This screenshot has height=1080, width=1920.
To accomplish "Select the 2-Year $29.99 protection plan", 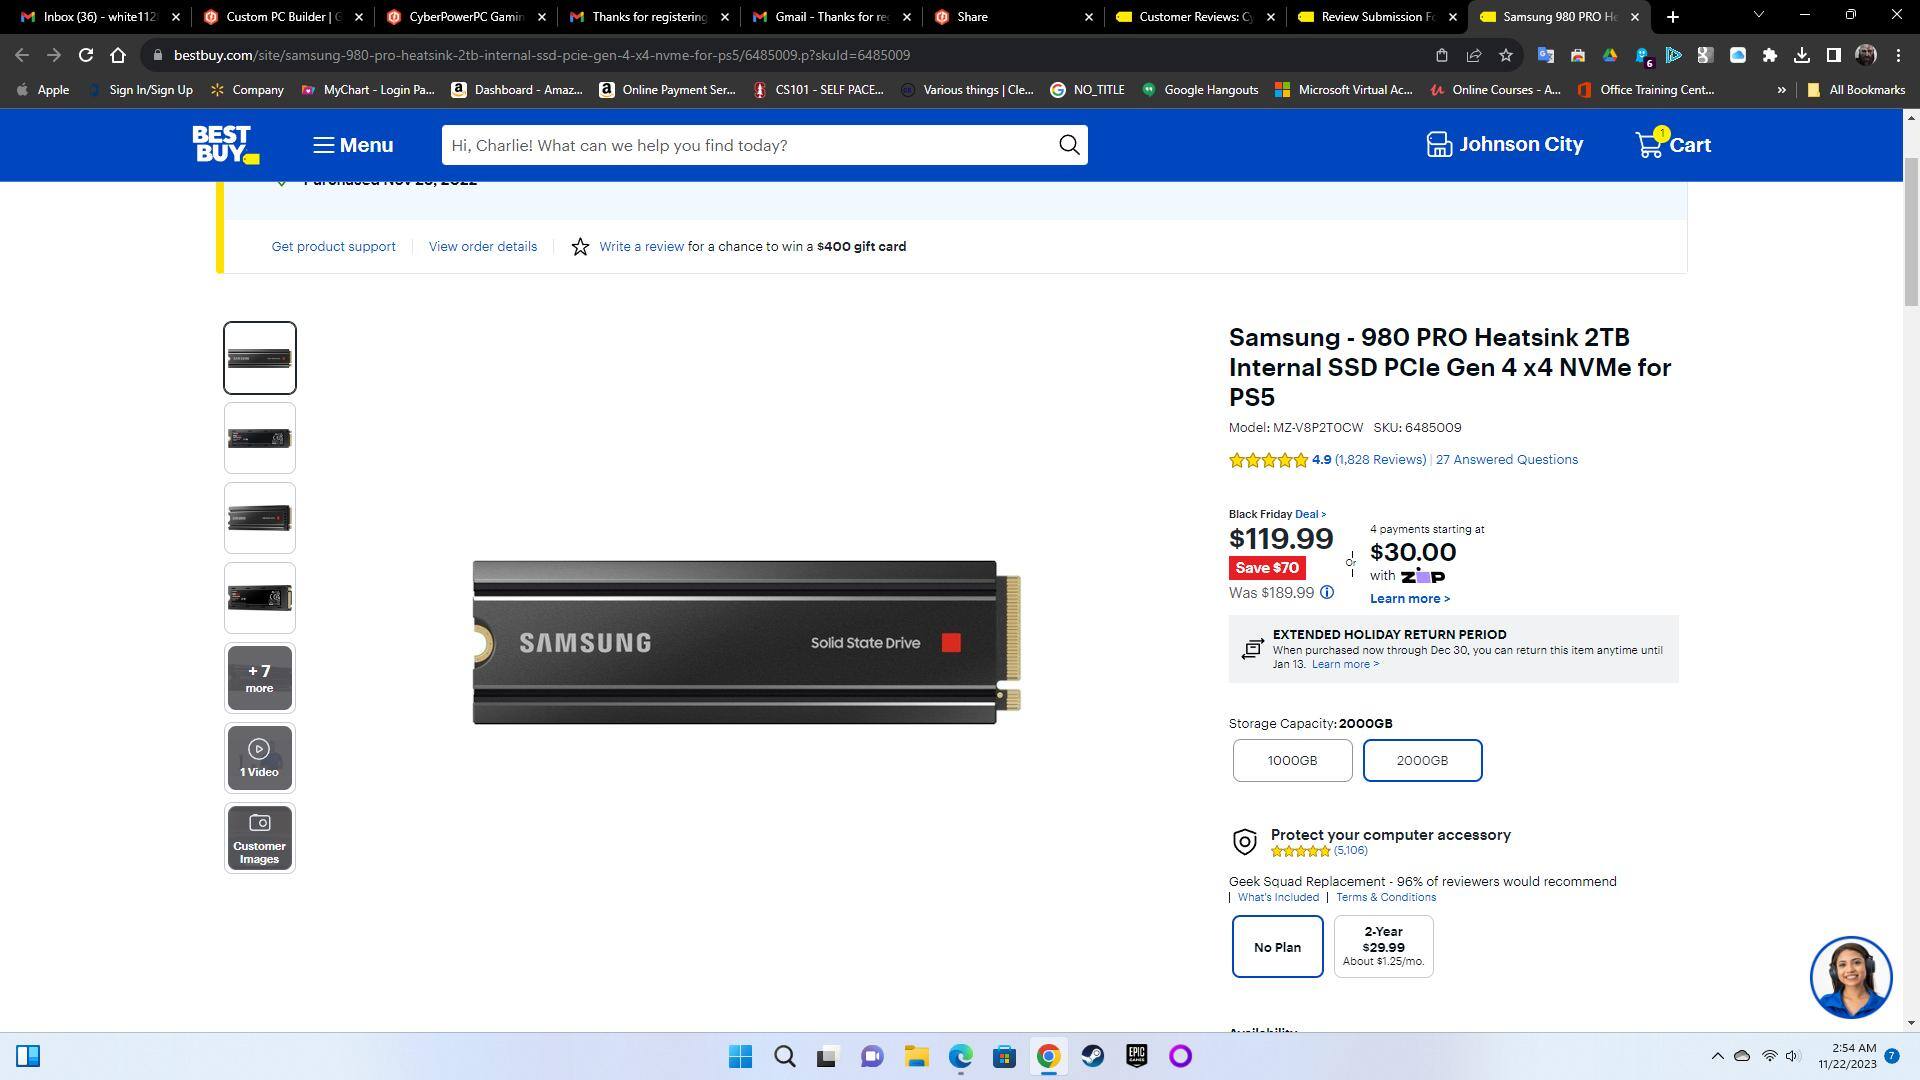I will (1383, 947).
